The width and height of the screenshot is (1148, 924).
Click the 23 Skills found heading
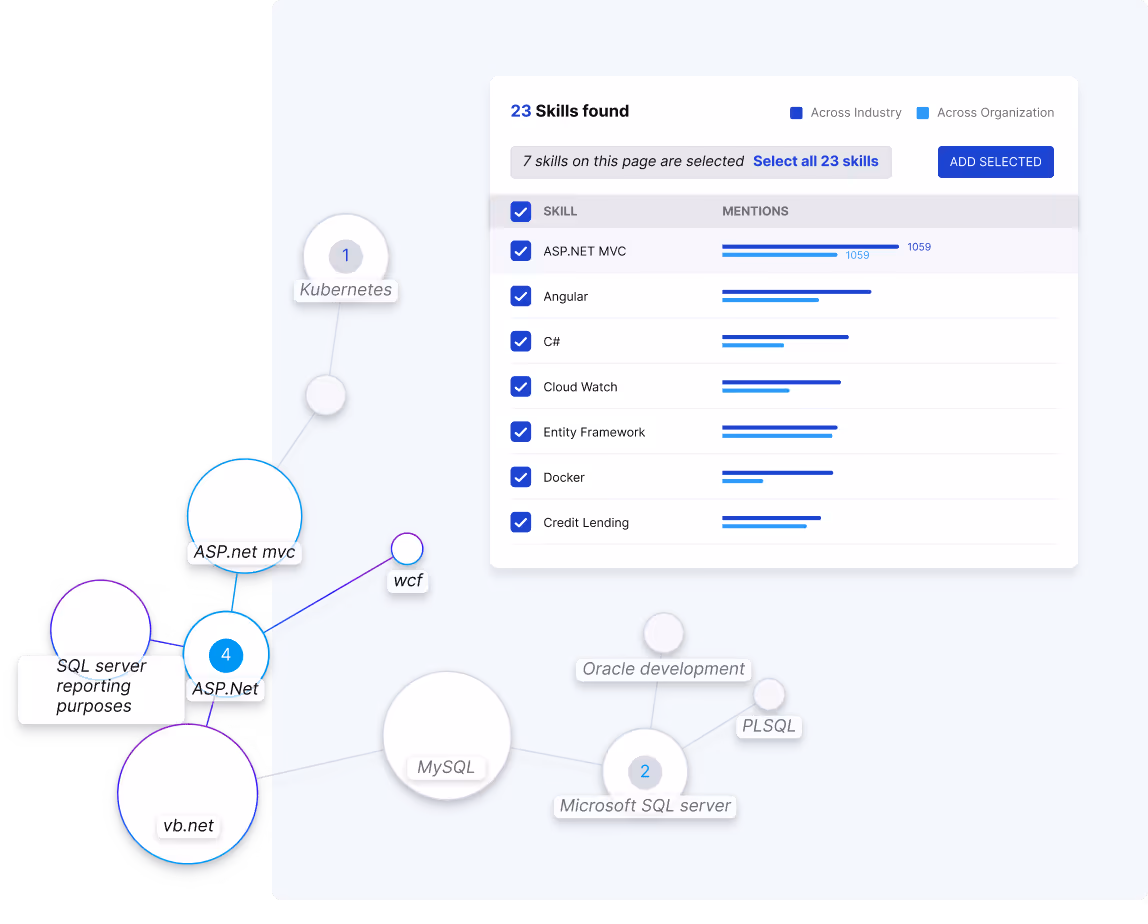(x=570, y=111)
